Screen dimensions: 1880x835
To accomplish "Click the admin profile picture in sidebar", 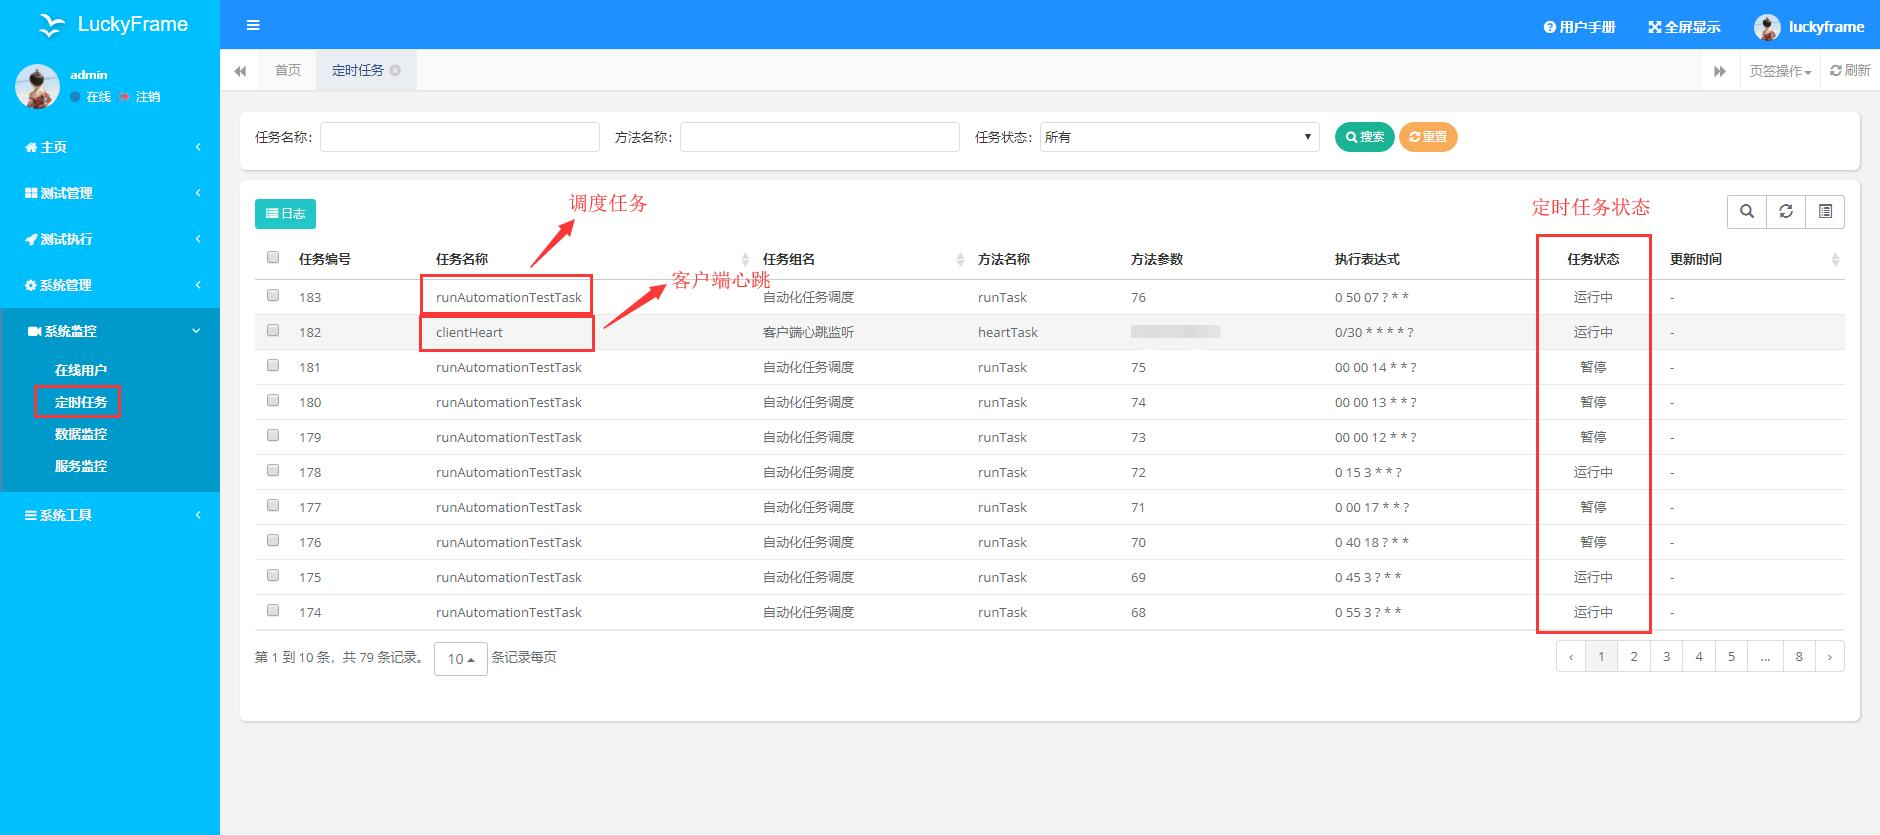I will coord(37,87).
